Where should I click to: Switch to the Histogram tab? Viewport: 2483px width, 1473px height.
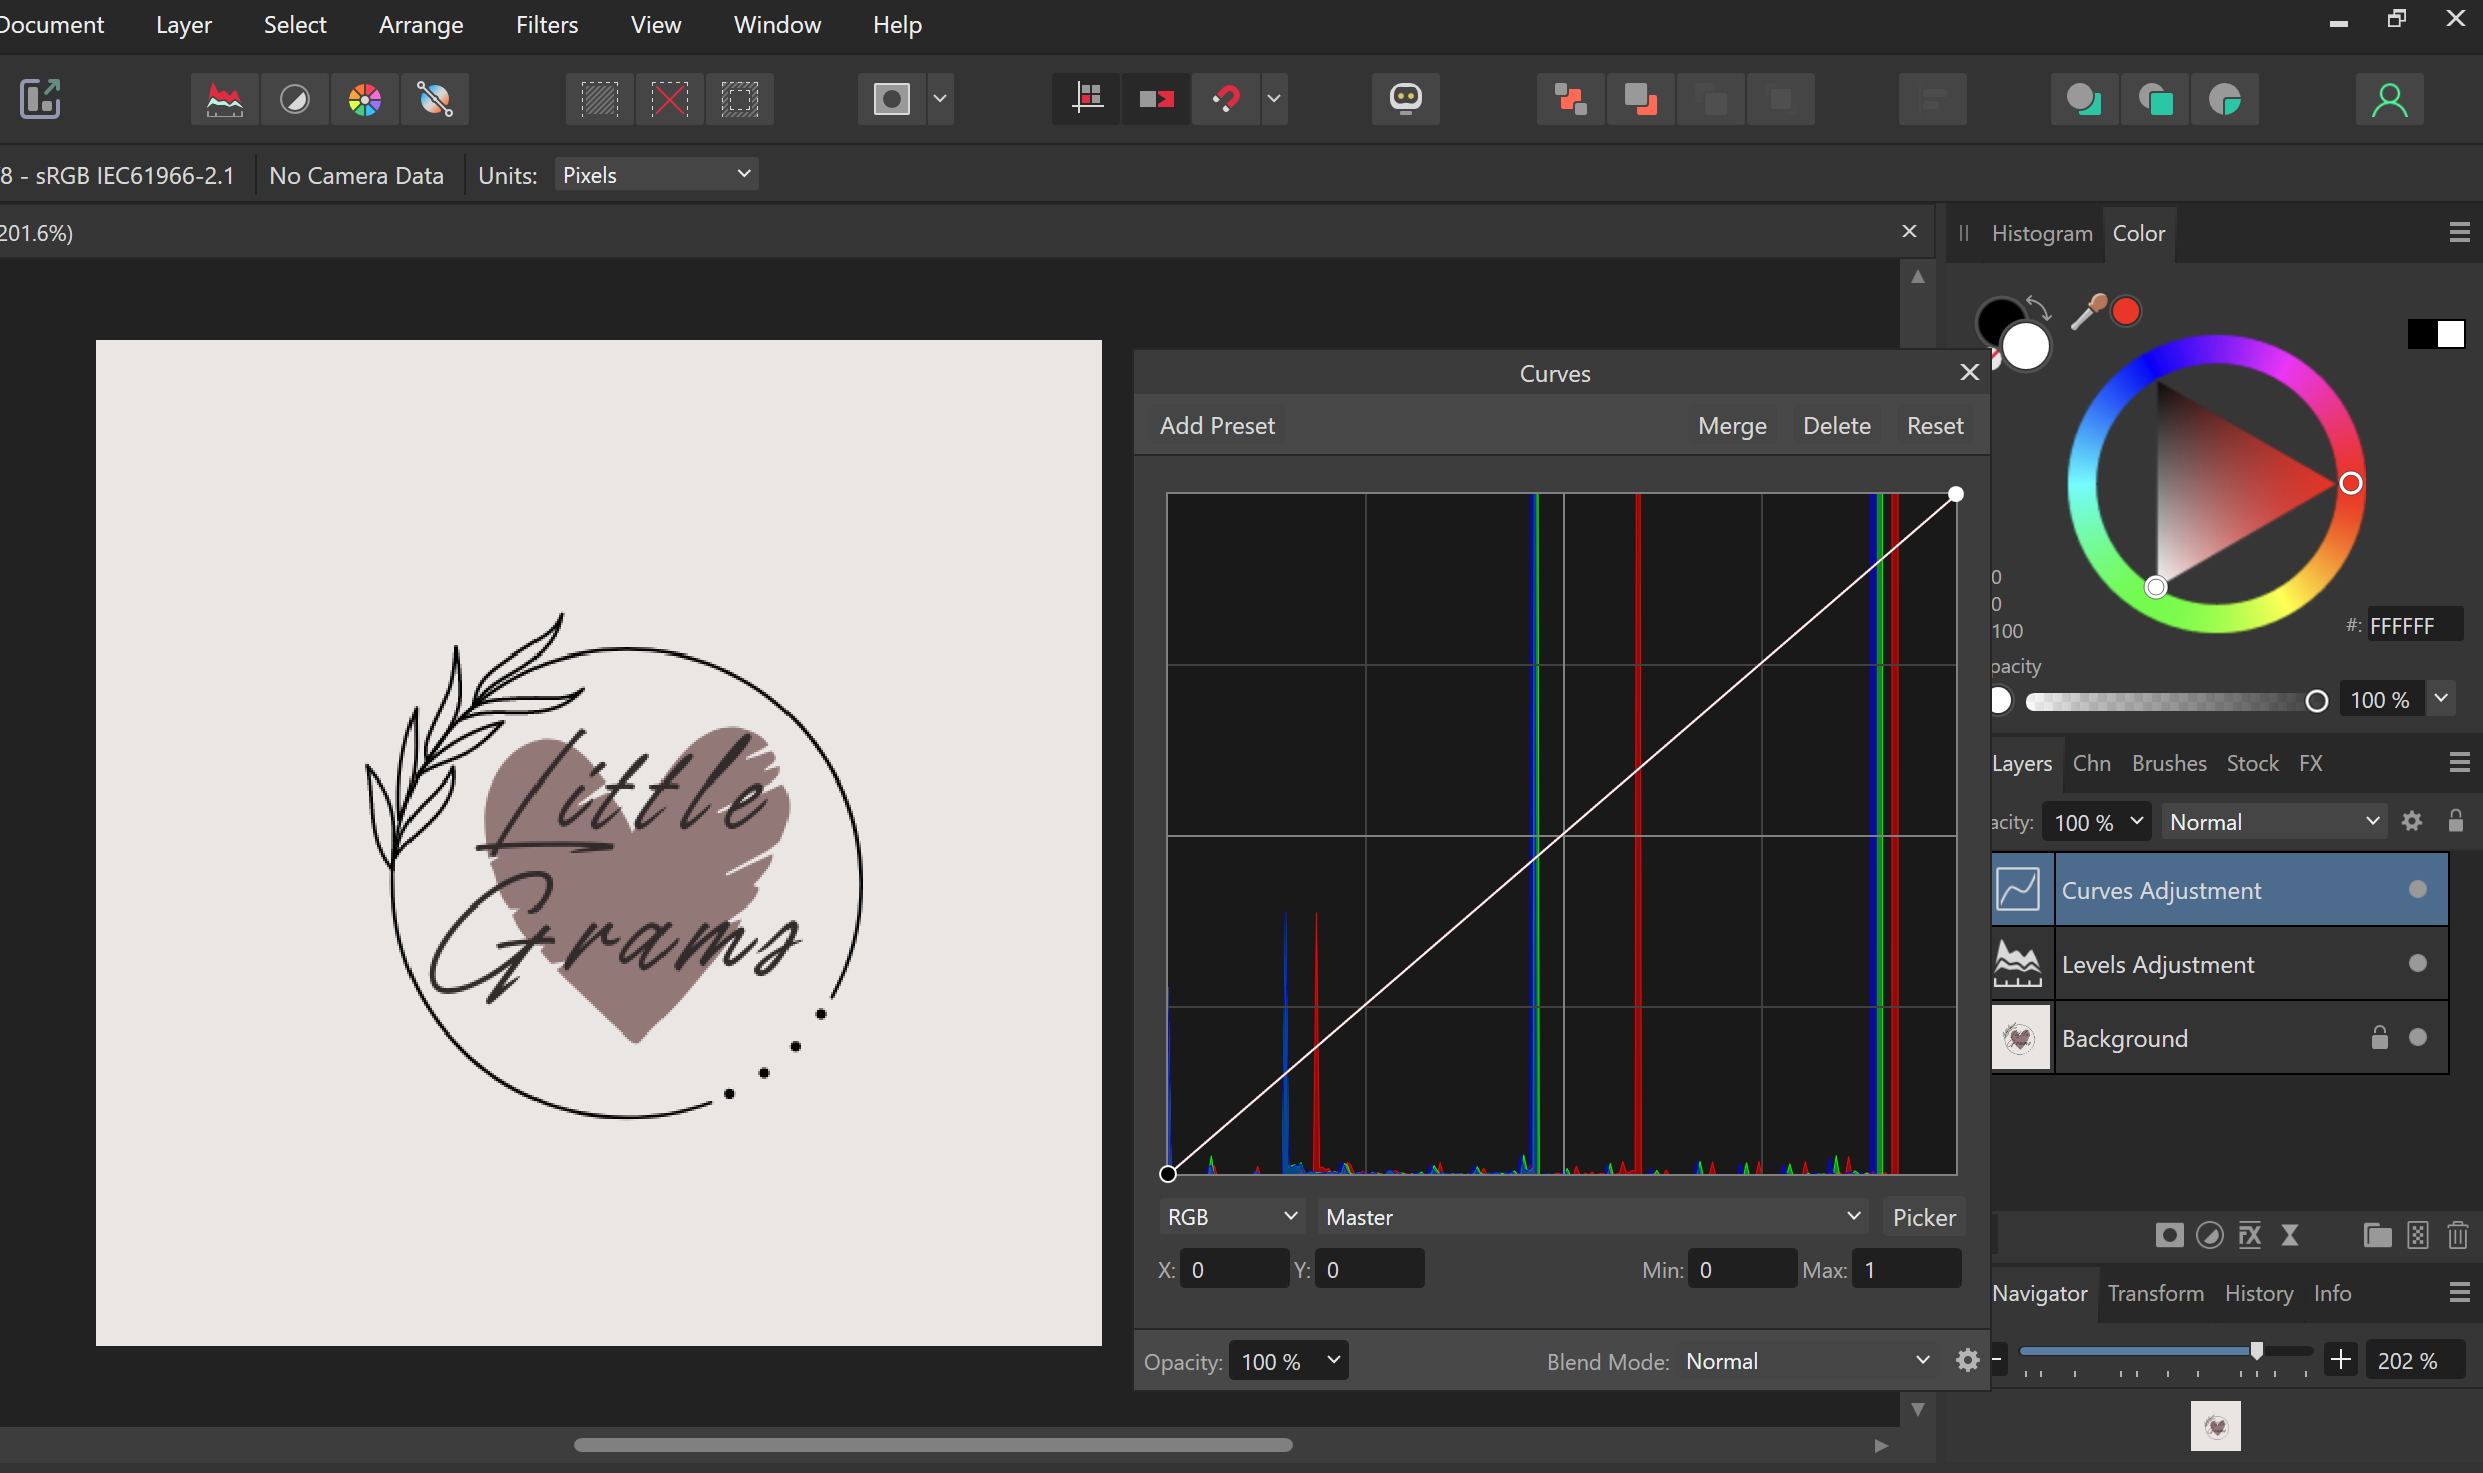(2040, 233)
